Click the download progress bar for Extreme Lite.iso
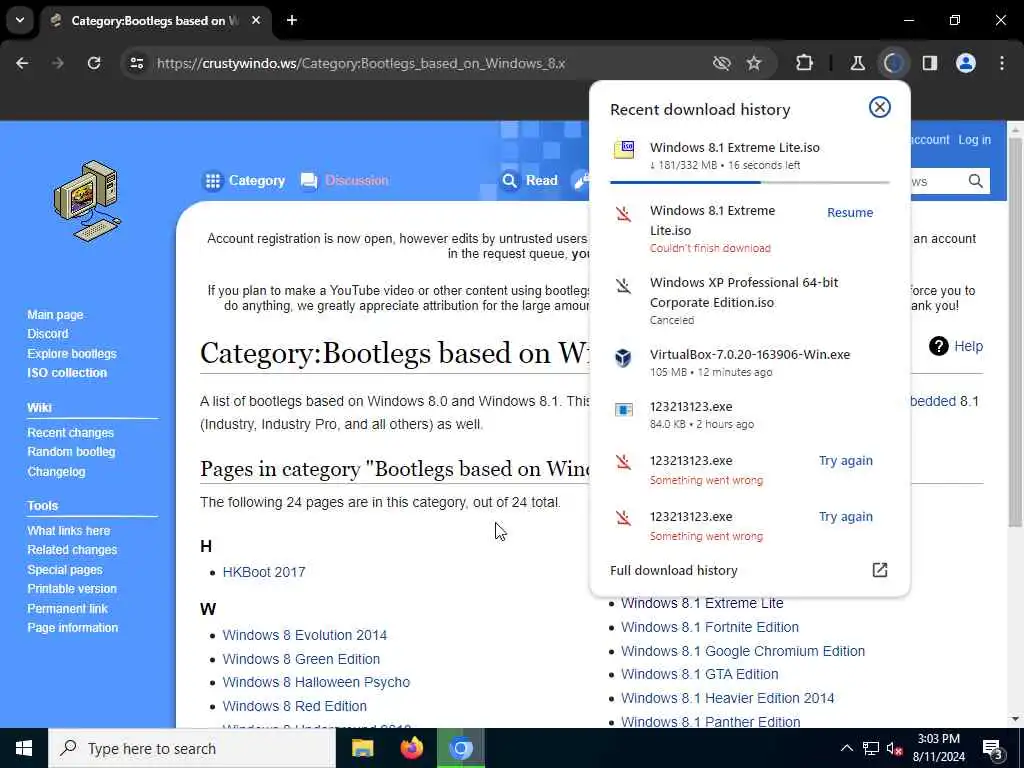 point(749,182)
